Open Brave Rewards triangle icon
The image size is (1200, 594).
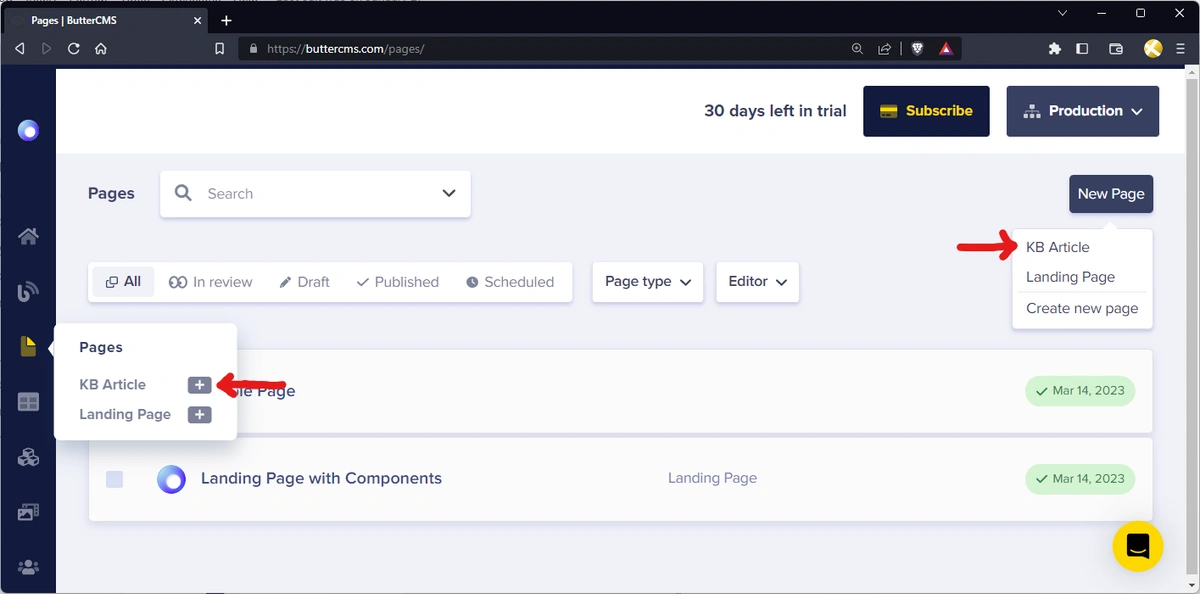point(945,48)
